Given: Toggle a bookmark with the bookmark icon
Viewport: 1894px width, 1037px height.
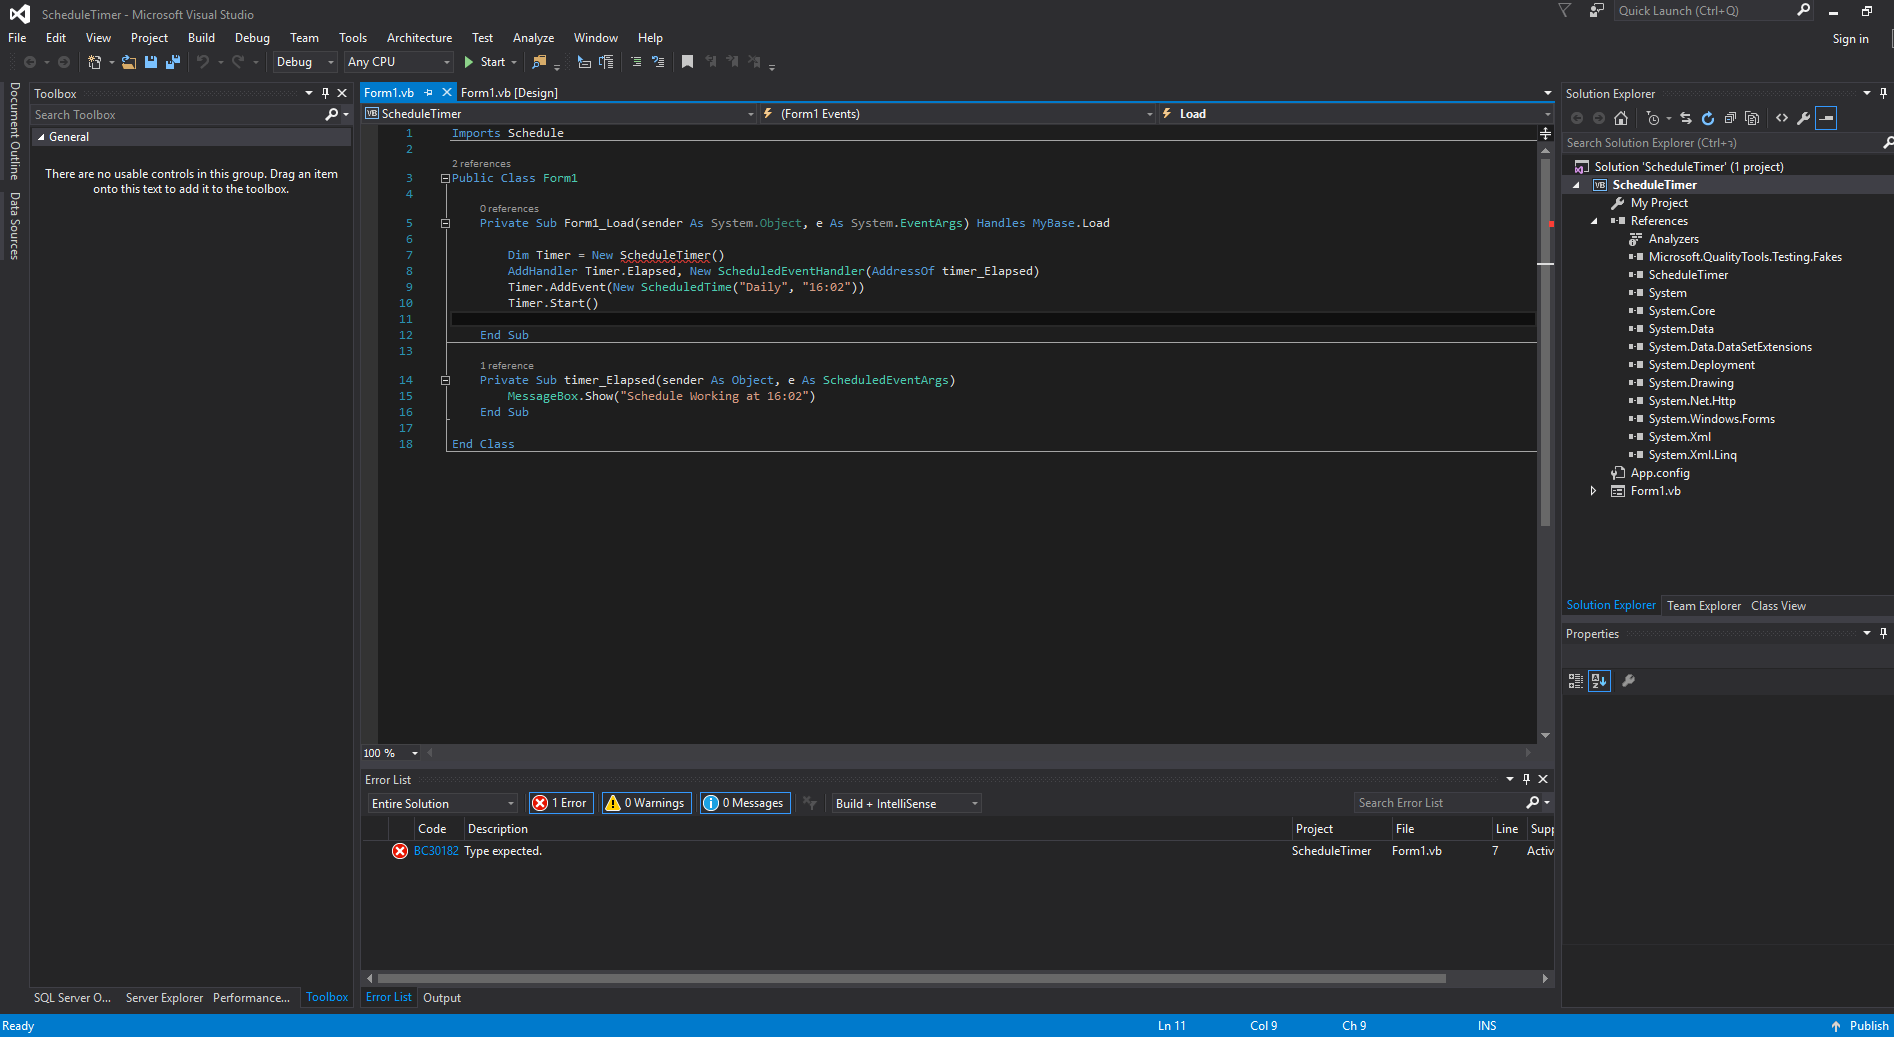Looking at the screenshot, I should pyautogui.click(x=688, y=62).
